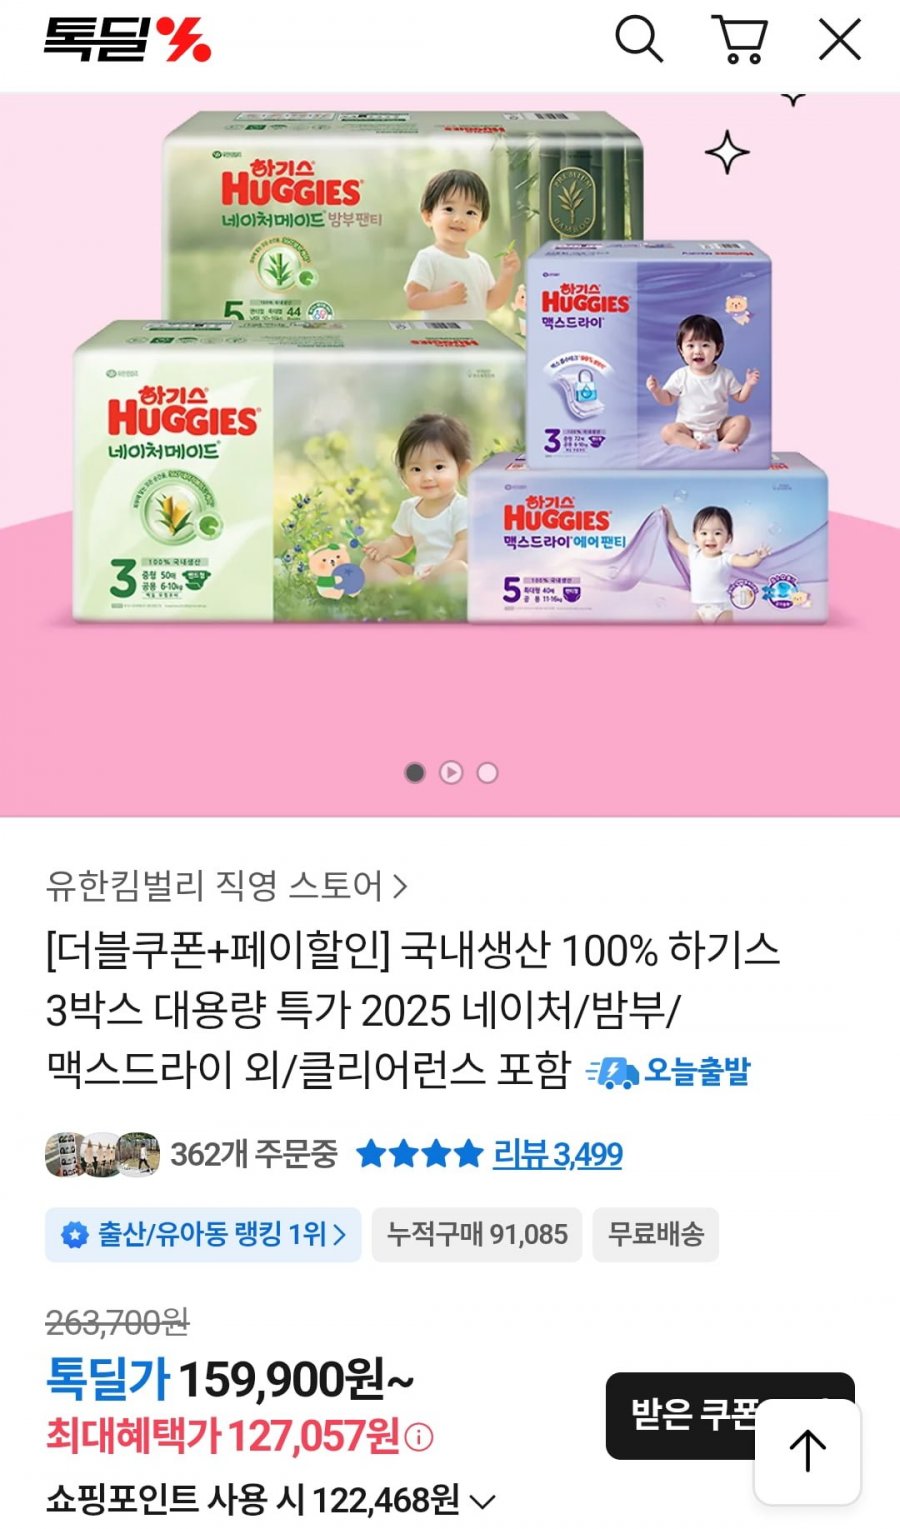Tap the 톡딜 logo
The width and height of the screenshot is (900, 1529).
(x=127, y=40)
